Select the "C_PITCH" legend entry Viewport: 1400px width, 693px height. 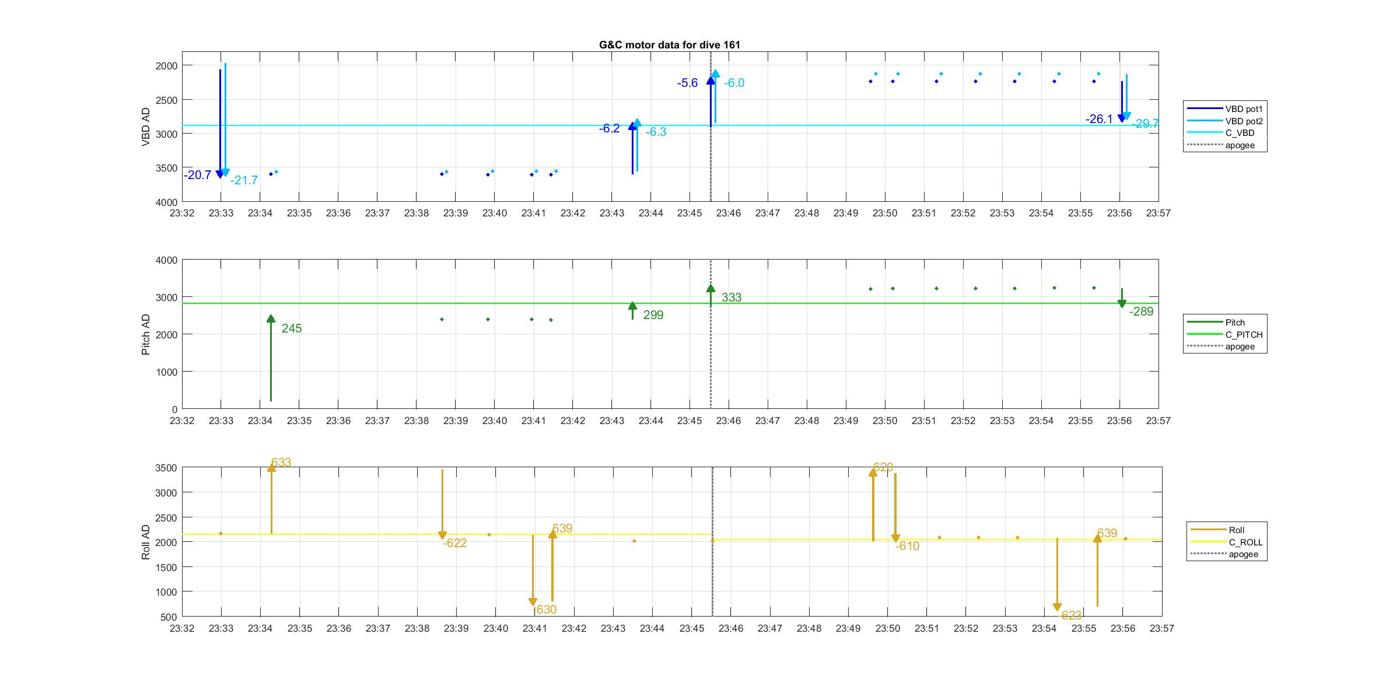[x=1227, y=335]
